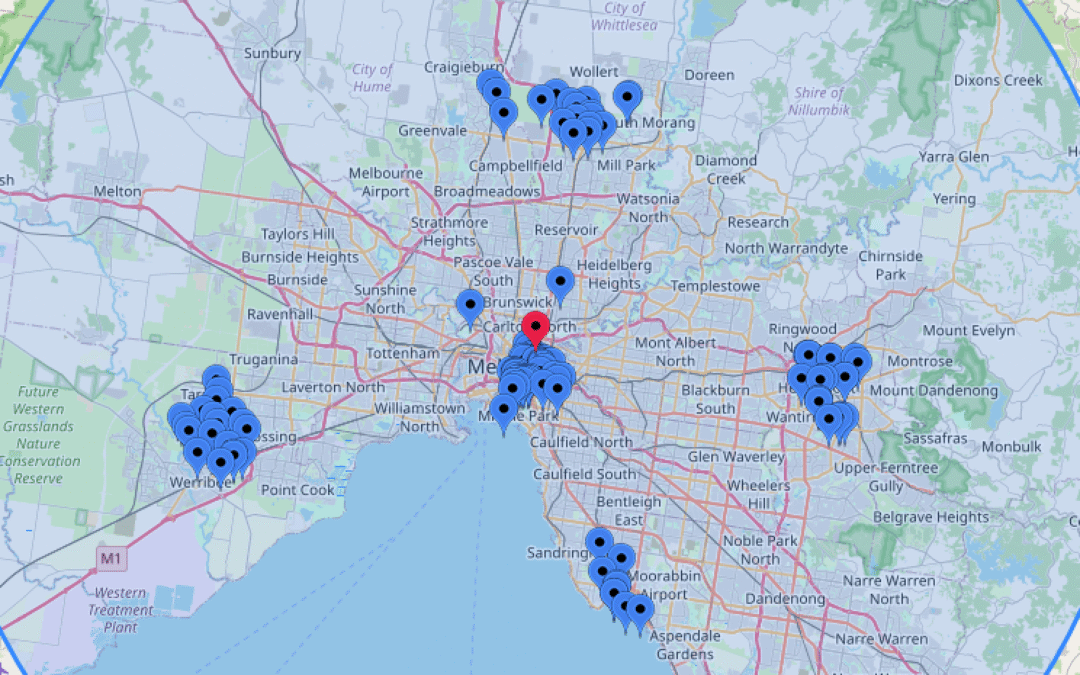Image resolution: width=1080 pixels, height=675 pixels.
Task: Select the Sassafras label
Action: coord(935,439)
